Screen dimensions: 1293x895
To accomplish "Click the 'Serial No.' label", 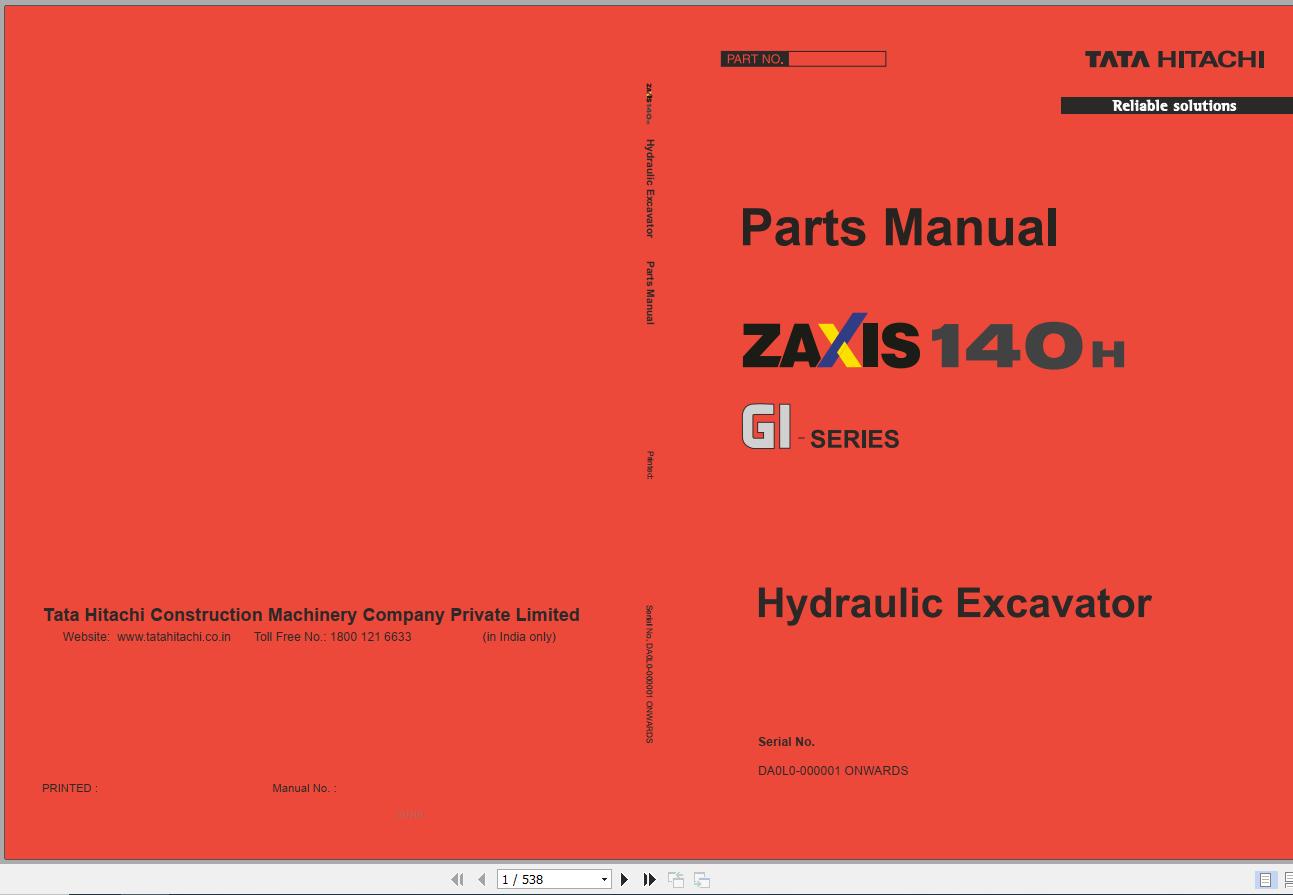I will (x=786, y=742).
